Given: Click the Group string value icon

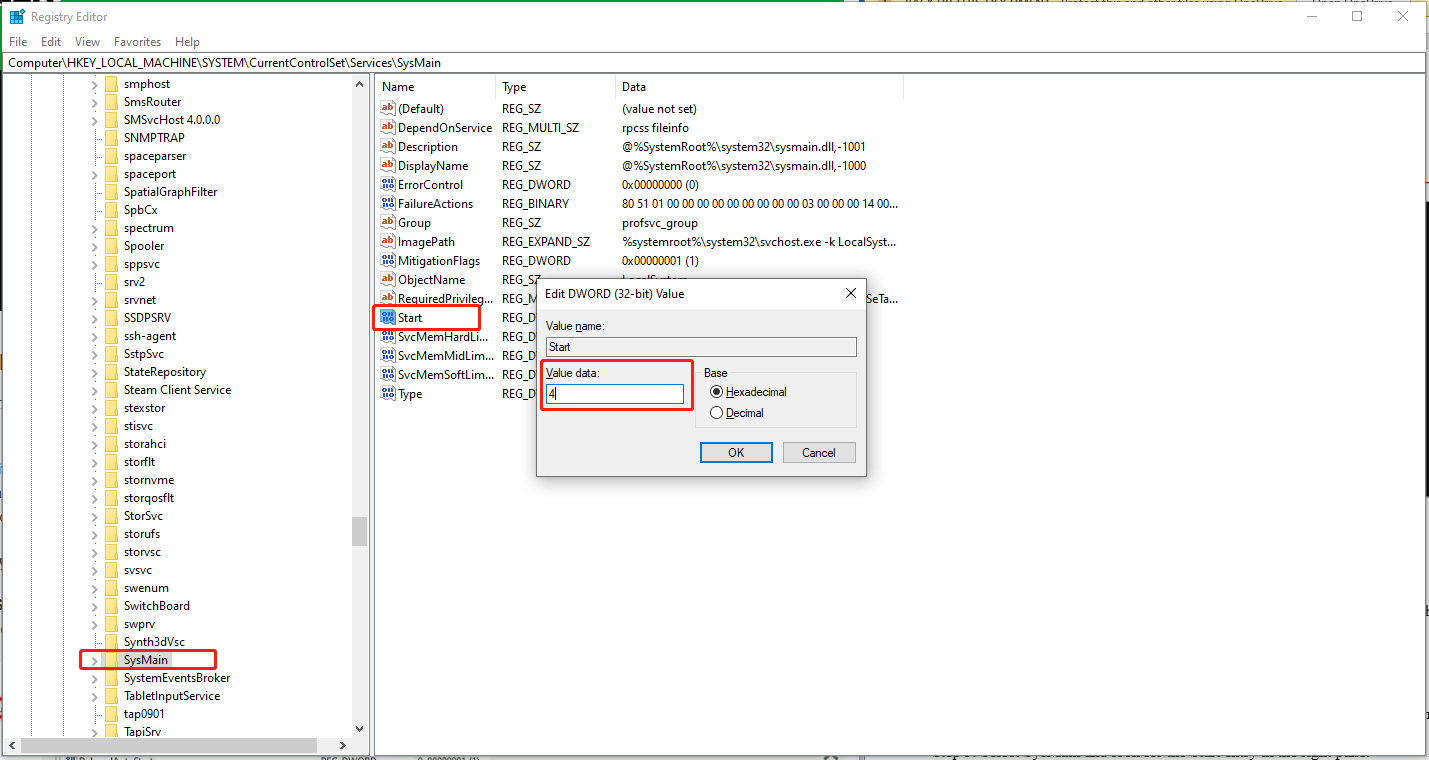Looking at the screenshot, I should pos(389,222).
